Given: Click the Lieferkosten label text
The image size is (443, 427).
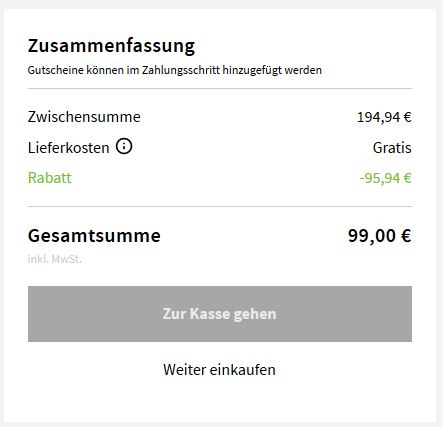Looking at the screenshot, I should [69, 148].
